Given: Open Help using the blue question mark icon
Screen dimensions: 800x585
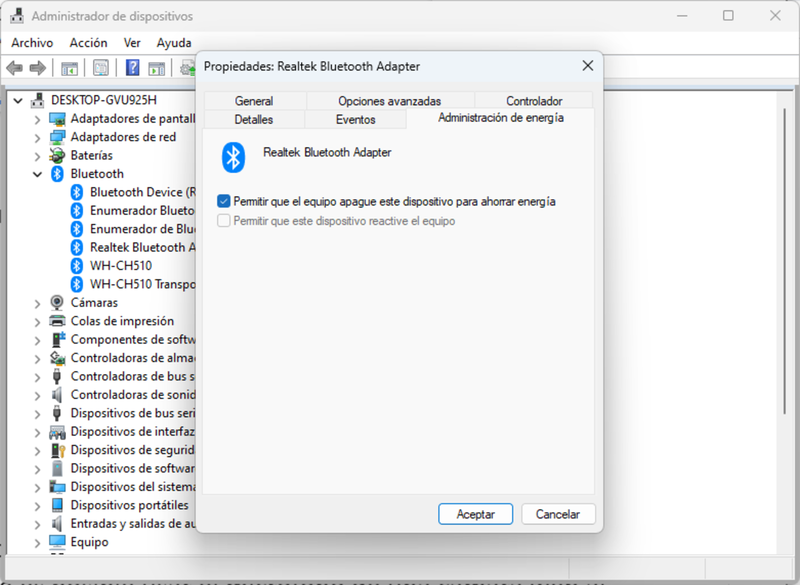Looking at the screenshot, I should point(134,68).
